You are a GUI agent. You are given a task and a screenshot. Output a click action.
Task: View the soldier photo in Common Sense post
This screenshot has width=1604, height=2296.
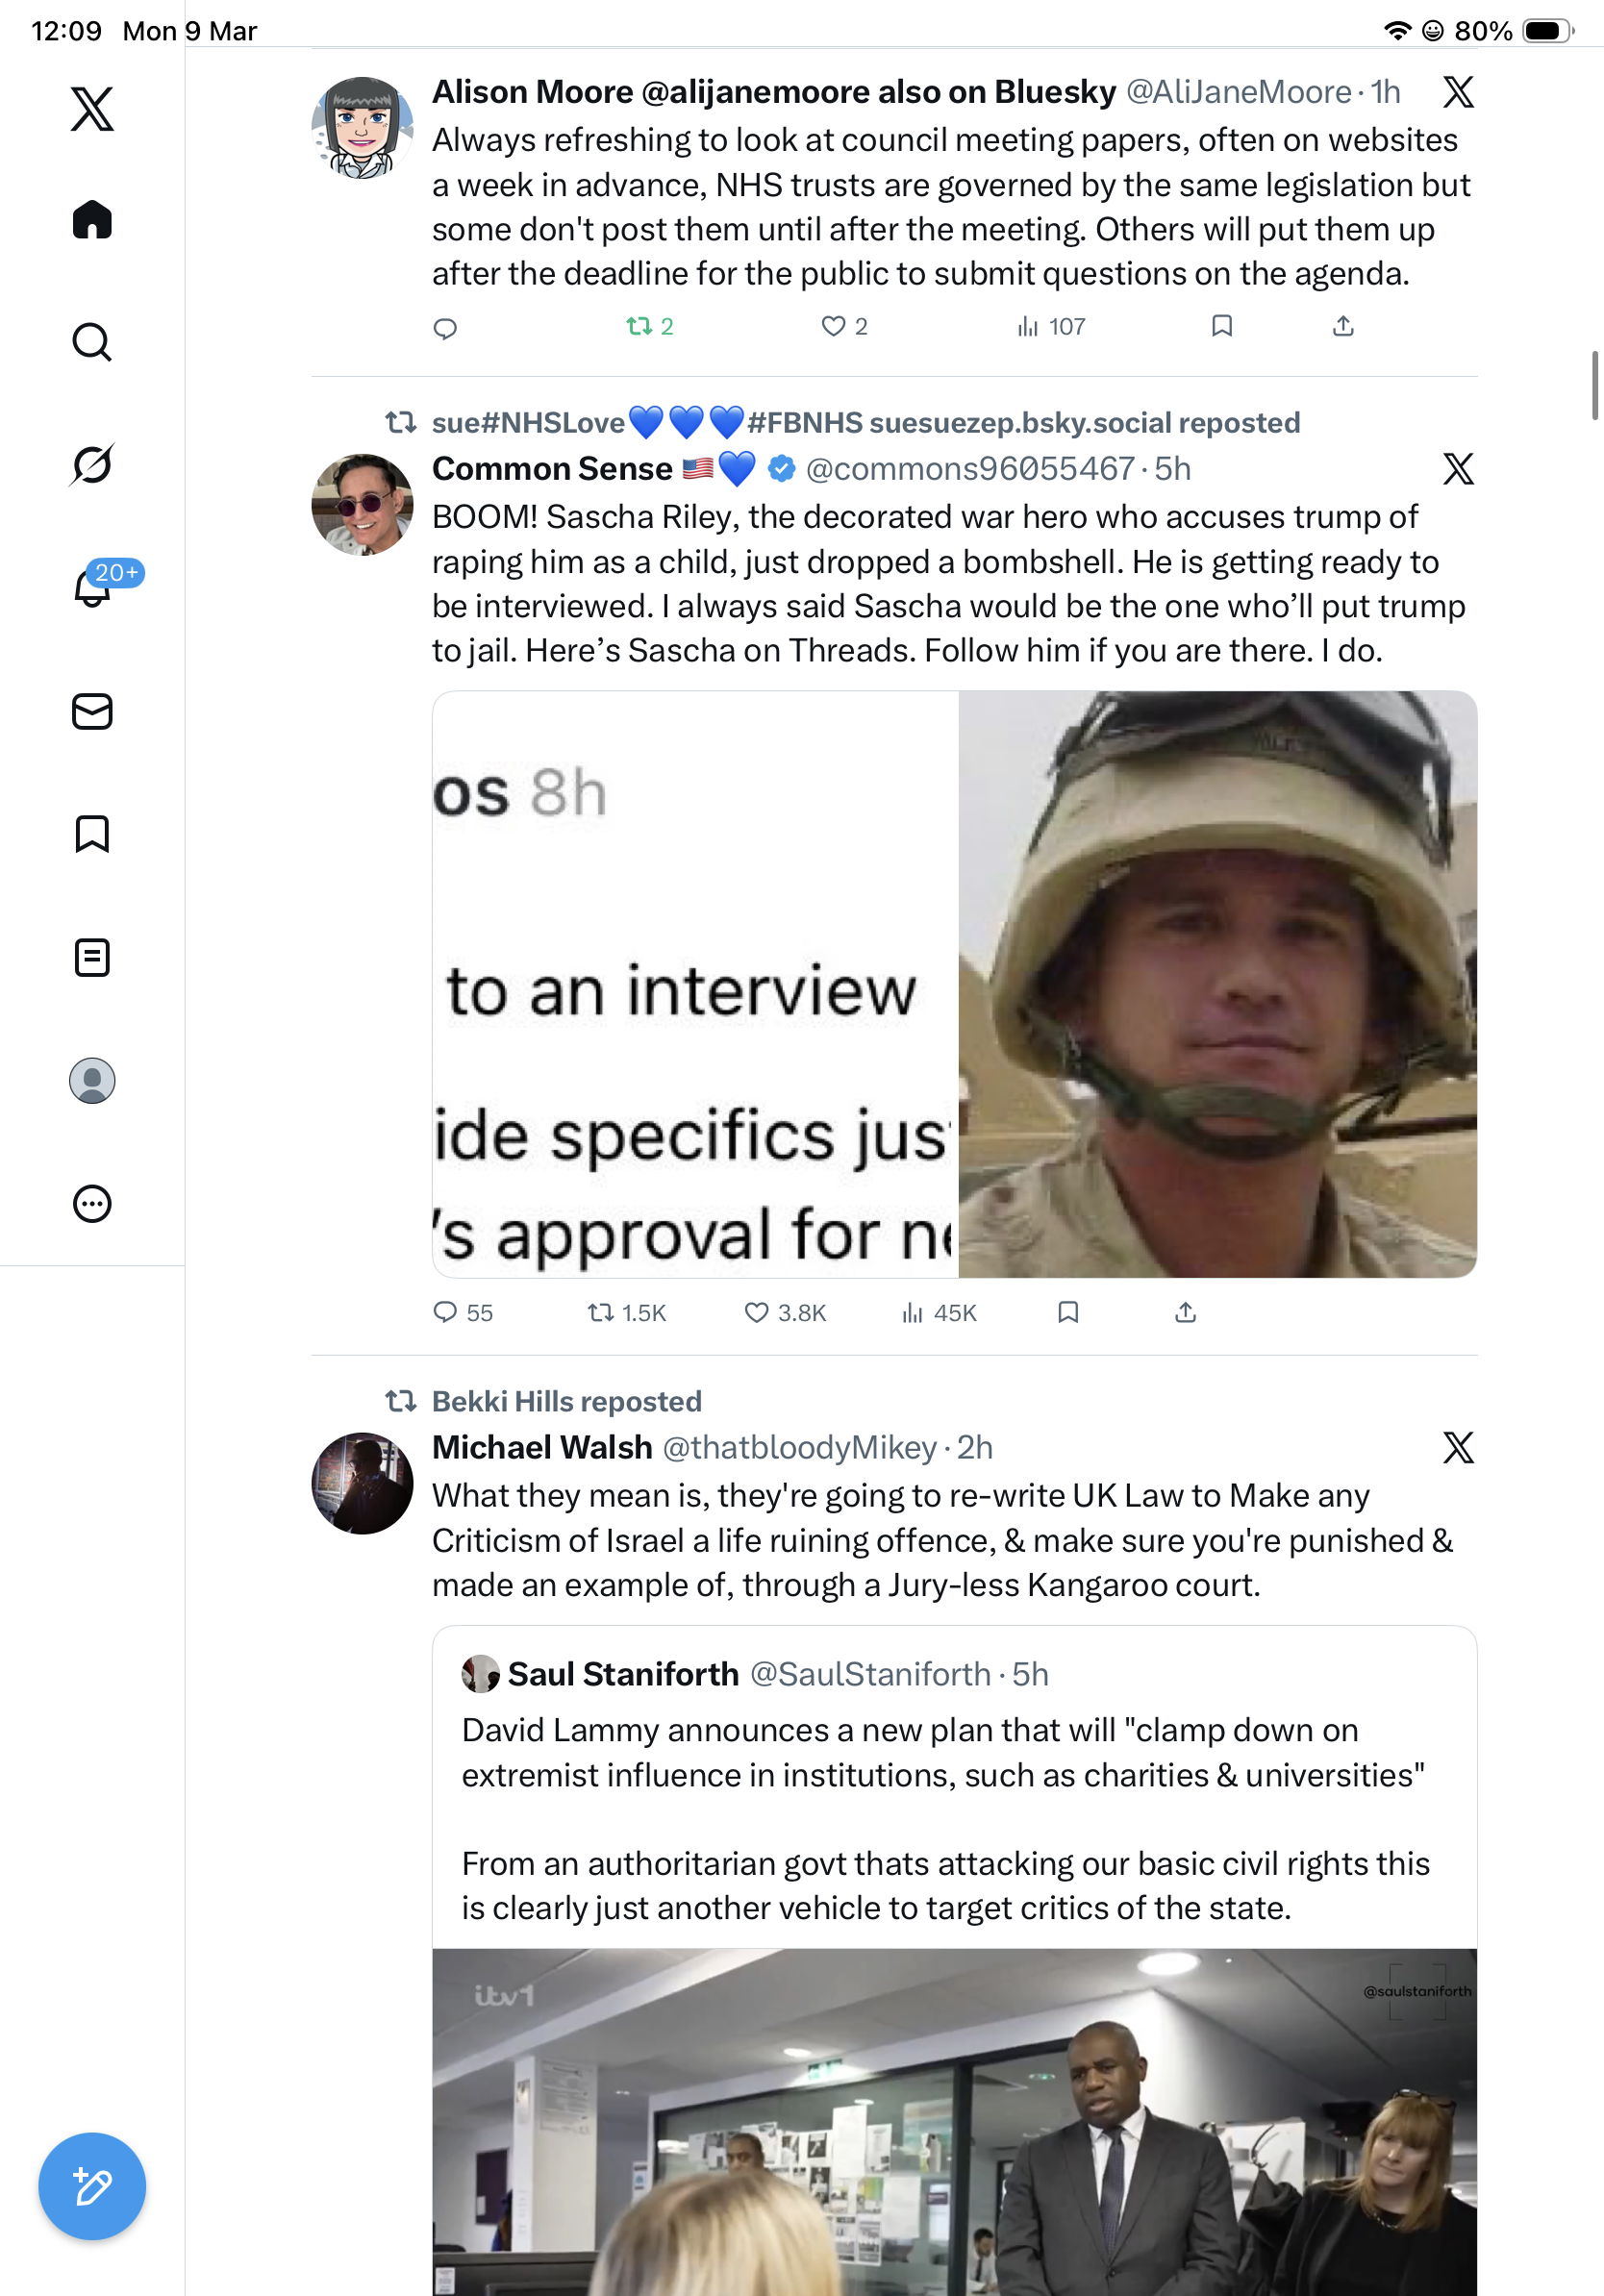[x=1217, y=984]
